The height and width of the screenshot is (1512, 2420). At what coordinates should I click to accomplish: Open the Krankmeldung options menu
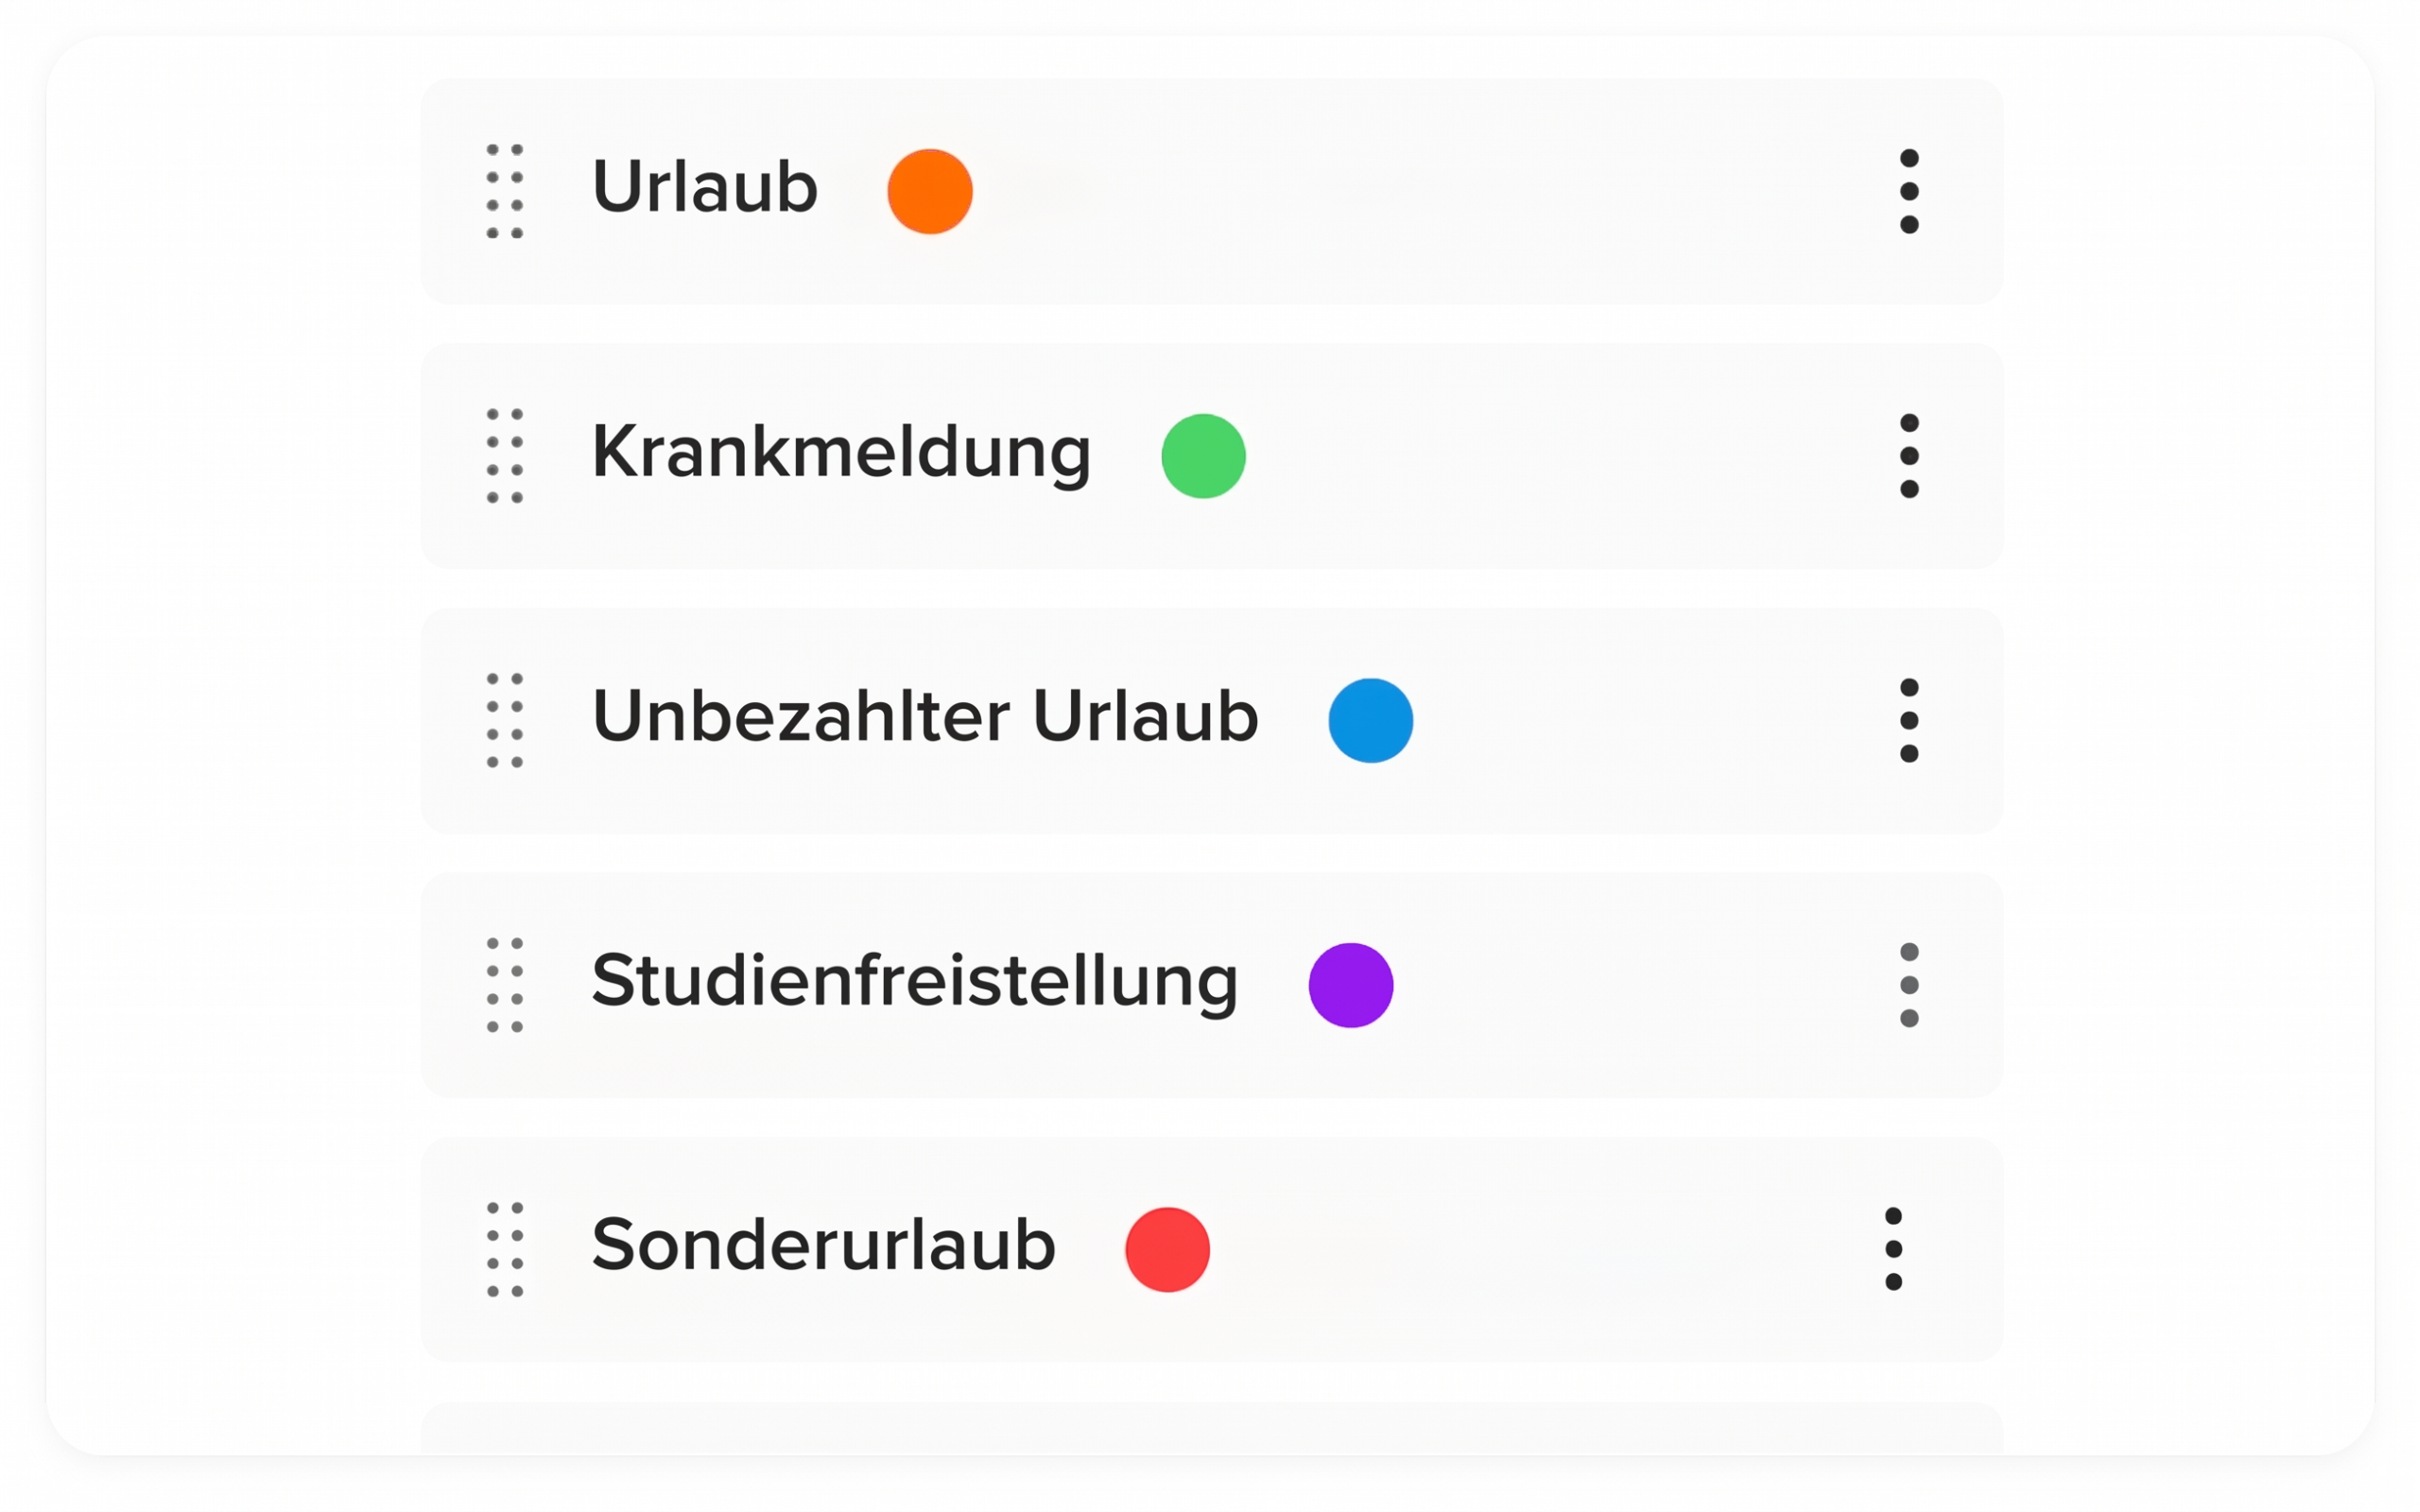(1908, 456)
